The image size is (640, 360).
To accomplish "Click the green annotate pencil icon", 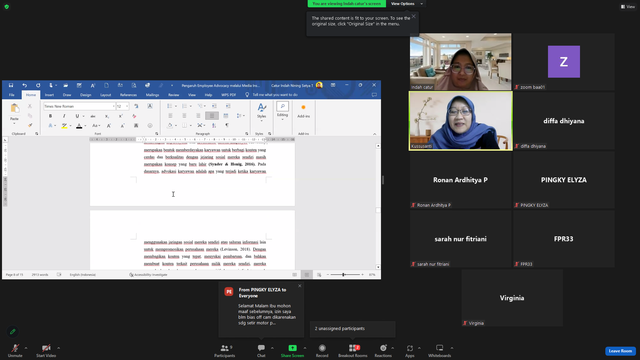I will pos(13,331).
